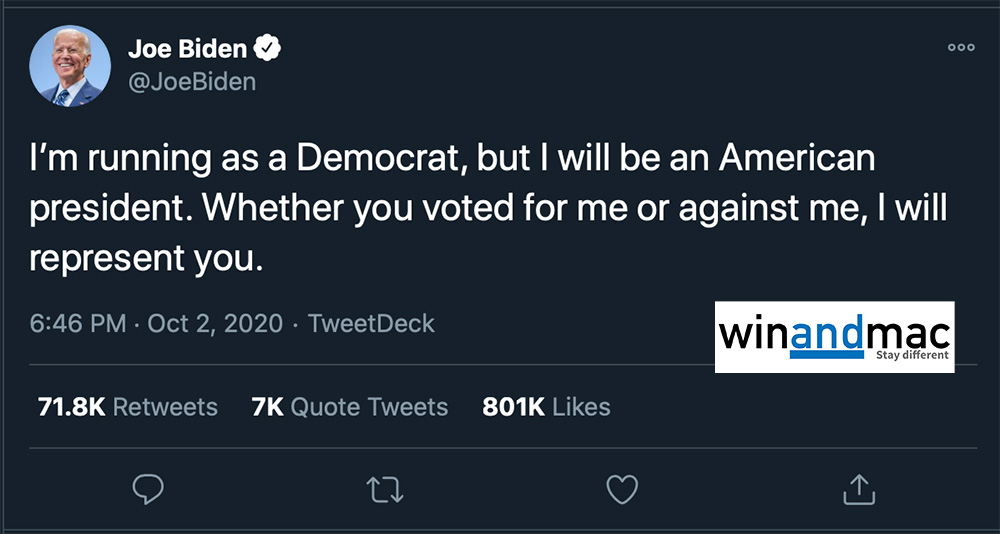Open the three-dot more options menu
Screen dimensions: 1000x534
961,47
